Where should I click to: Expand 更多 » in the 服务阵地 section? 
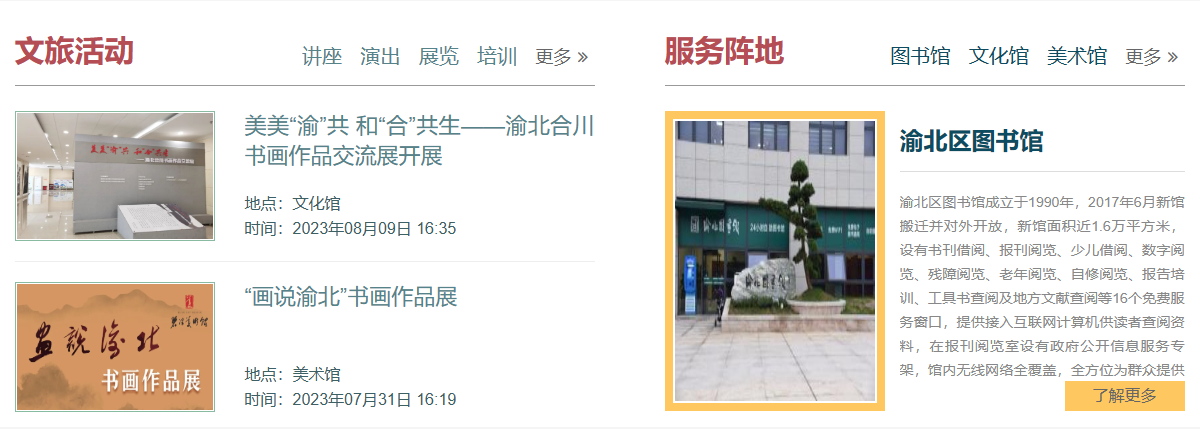(1152, 56)
